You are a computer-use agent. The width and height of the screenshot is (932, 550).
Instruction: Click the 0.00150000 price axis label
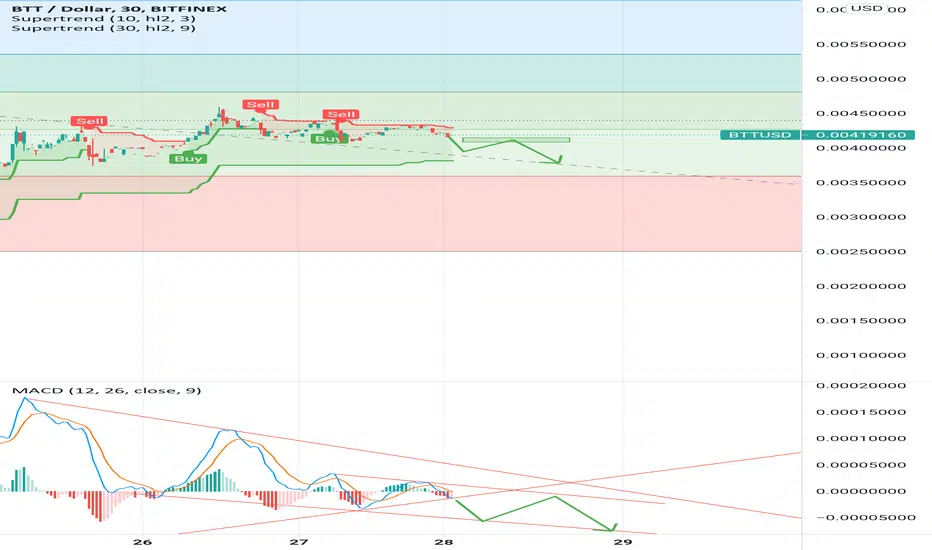pos(861,320)
